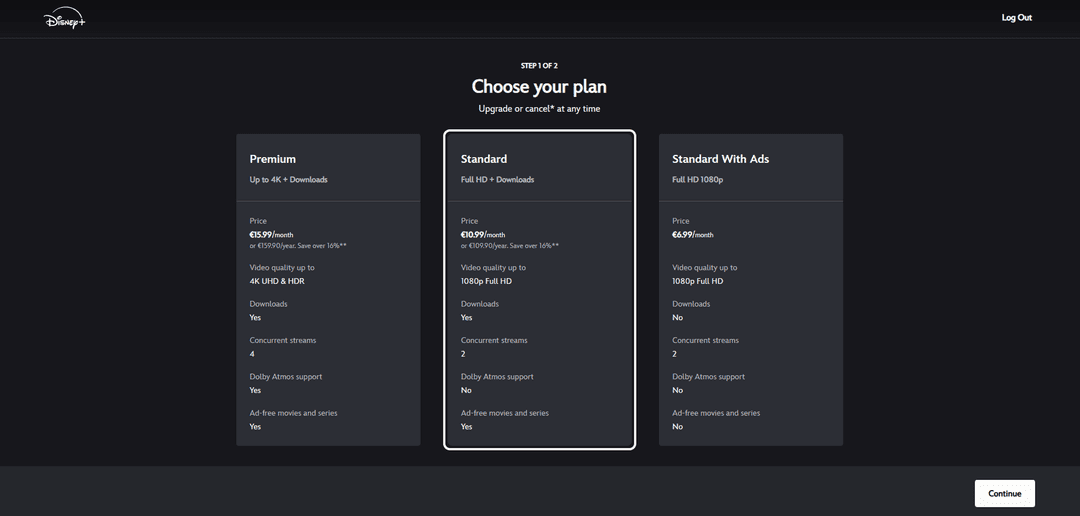The height and width of the screenshot is (516, 1080).
Task: Click the Premium €15.99/month price
Action: [x=272, y=234]
